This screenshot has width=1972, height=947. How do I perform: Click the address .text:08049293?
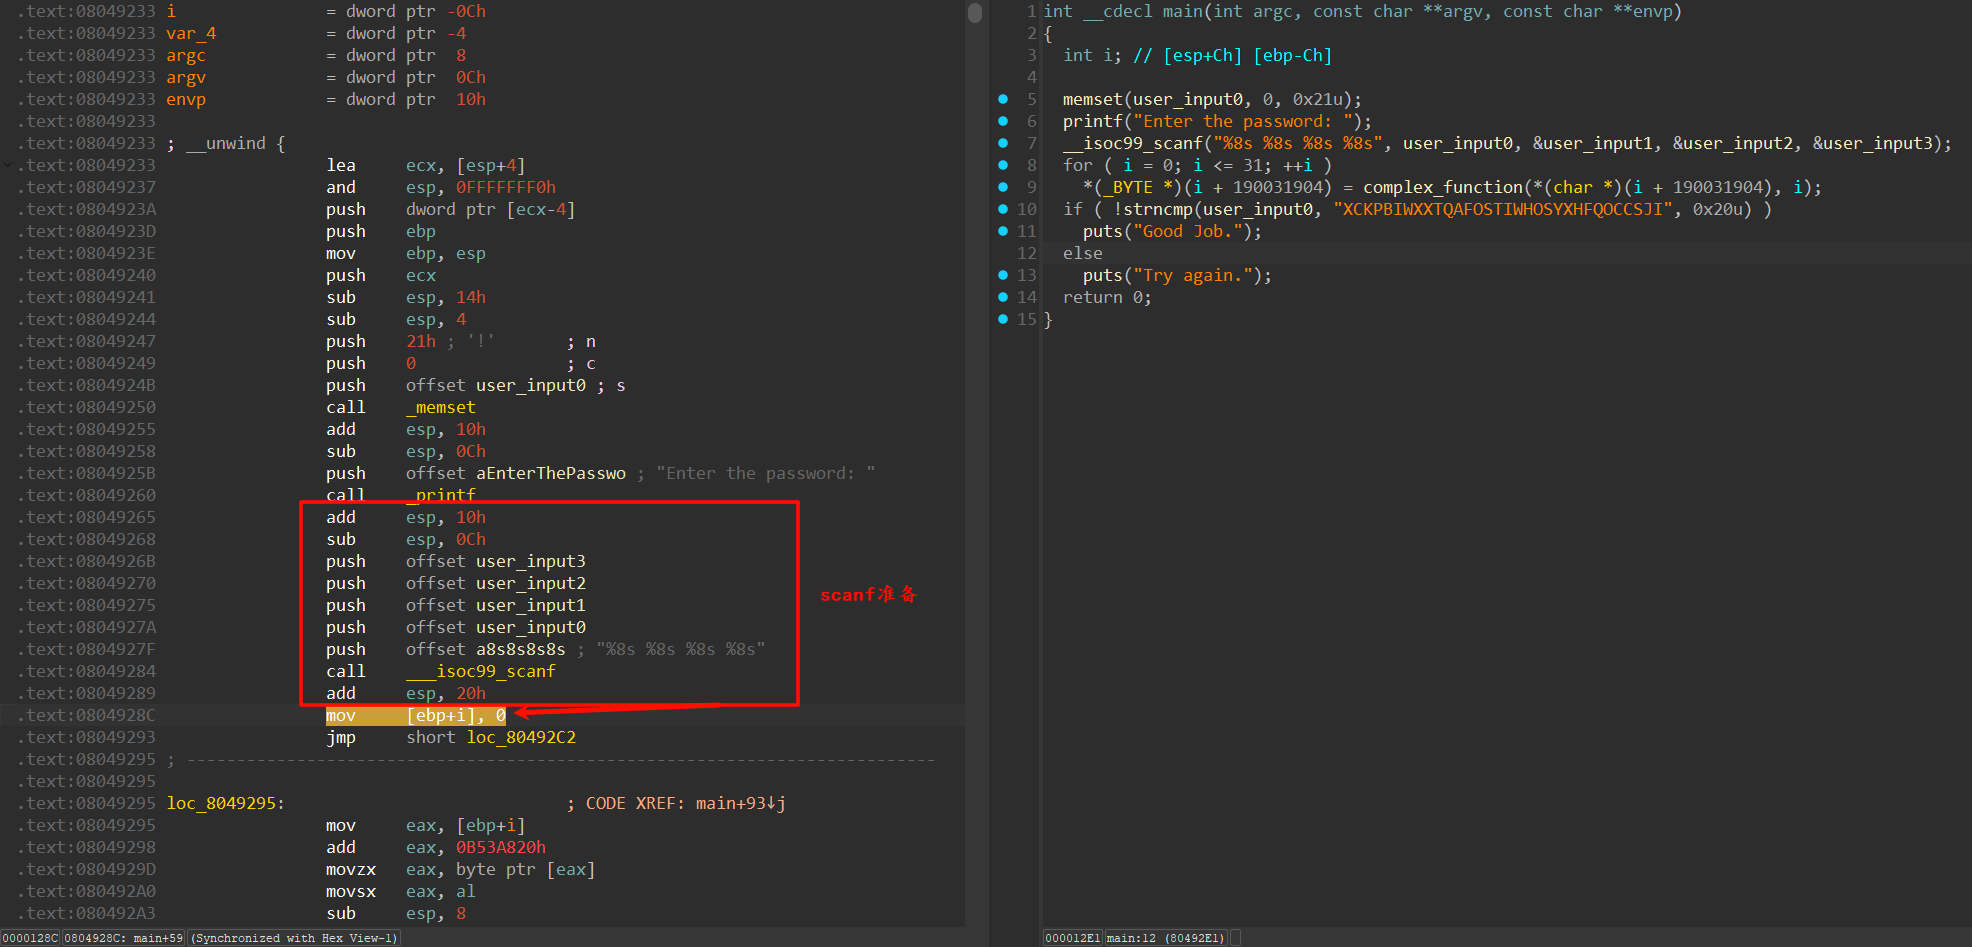pyautogui.click(x=86, y=737)
